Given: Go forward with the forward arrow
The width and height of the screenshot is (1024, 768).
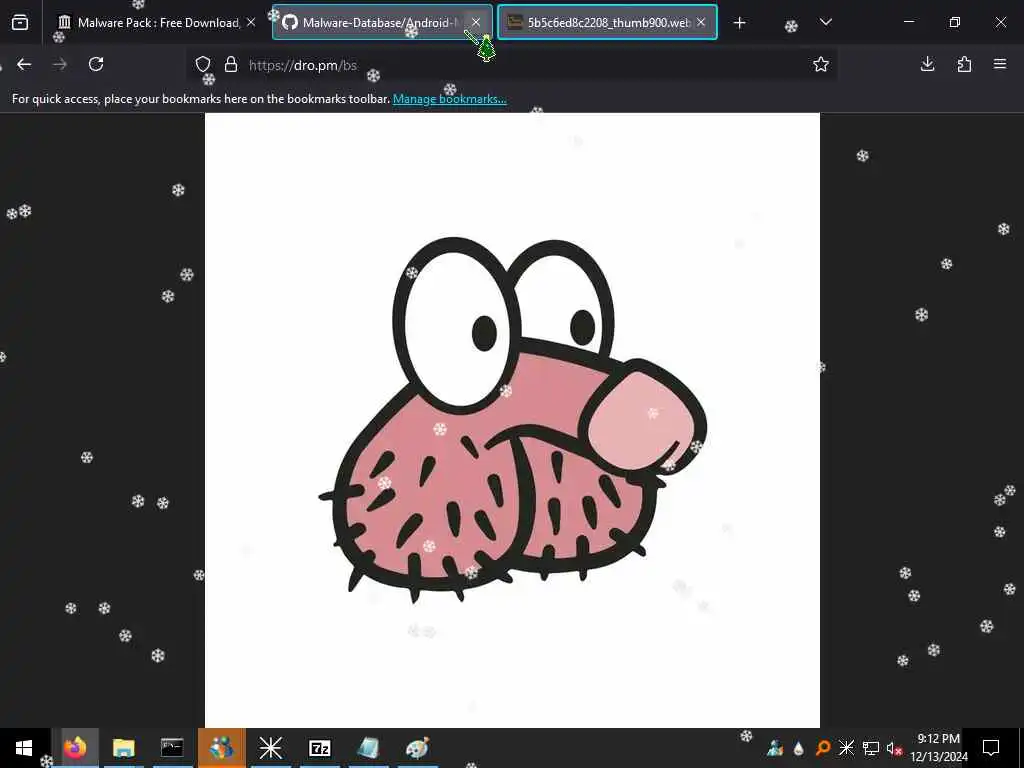Looking at the screenshot, I should click(x=59, y=64).
